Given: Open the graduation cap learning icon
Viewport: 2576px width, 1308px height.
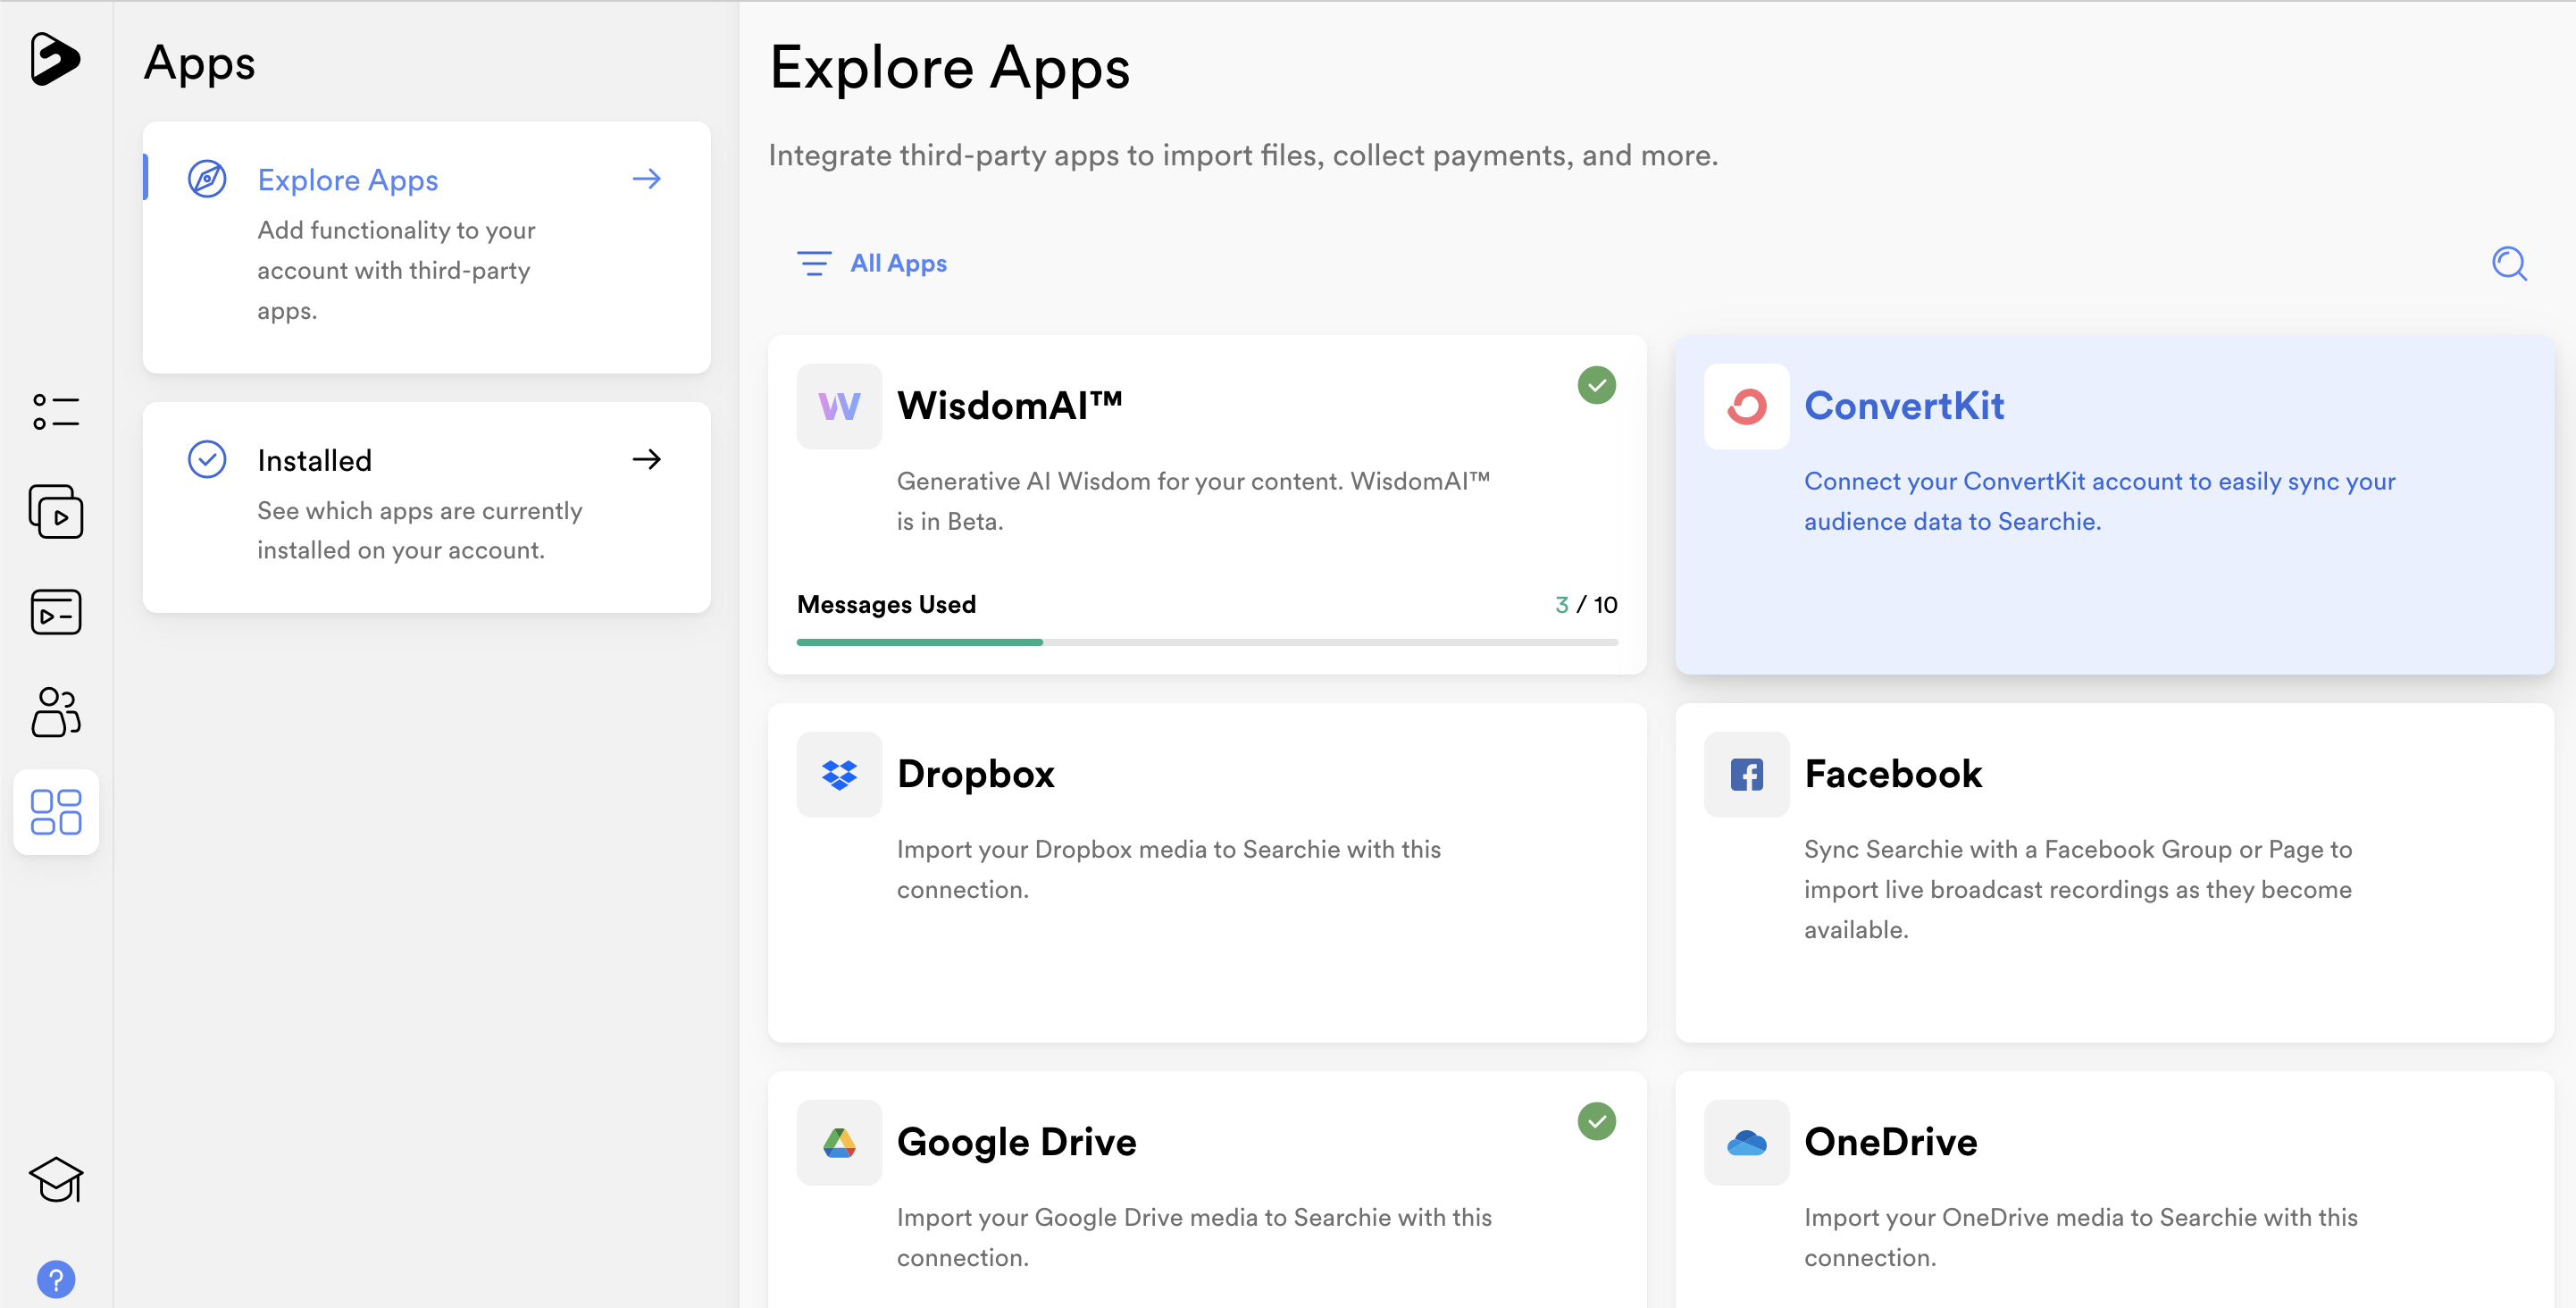Looking at the screenshot, I should pyautogui.click(x=56, y=1180).
